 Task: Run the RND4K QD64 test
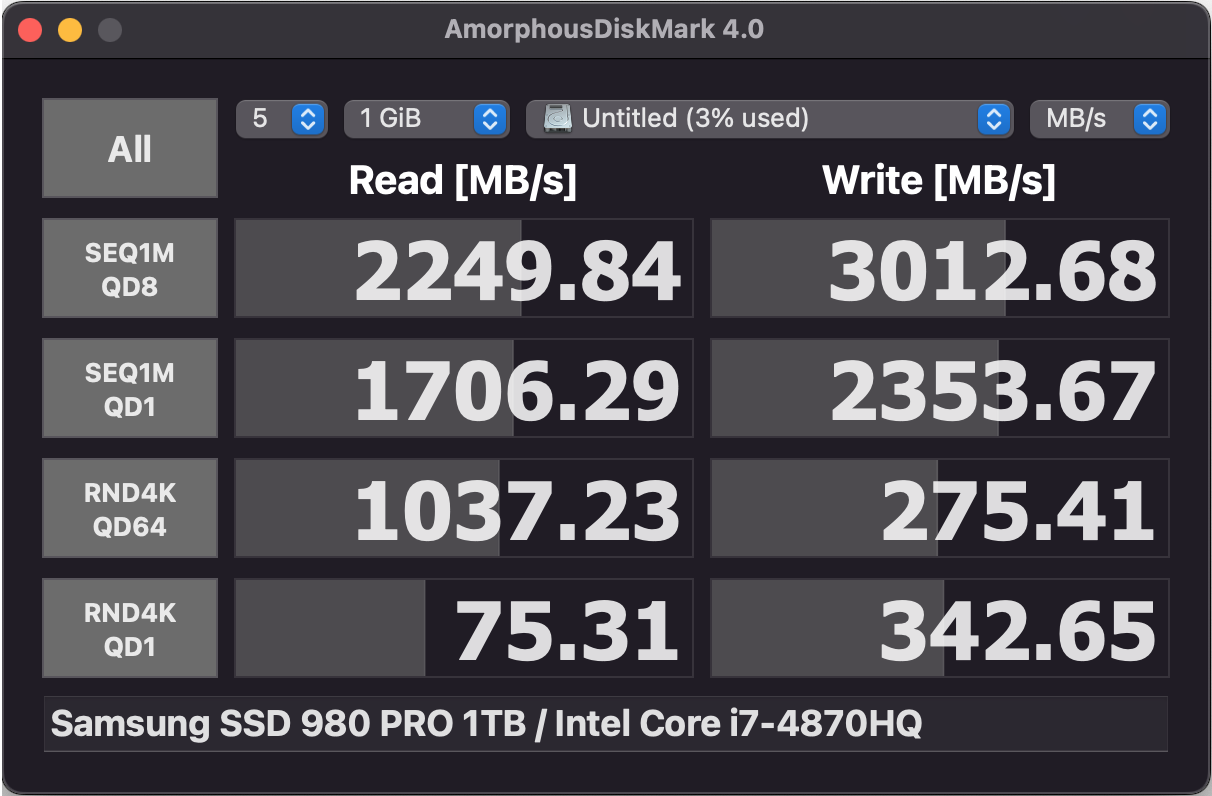(129, 507)
